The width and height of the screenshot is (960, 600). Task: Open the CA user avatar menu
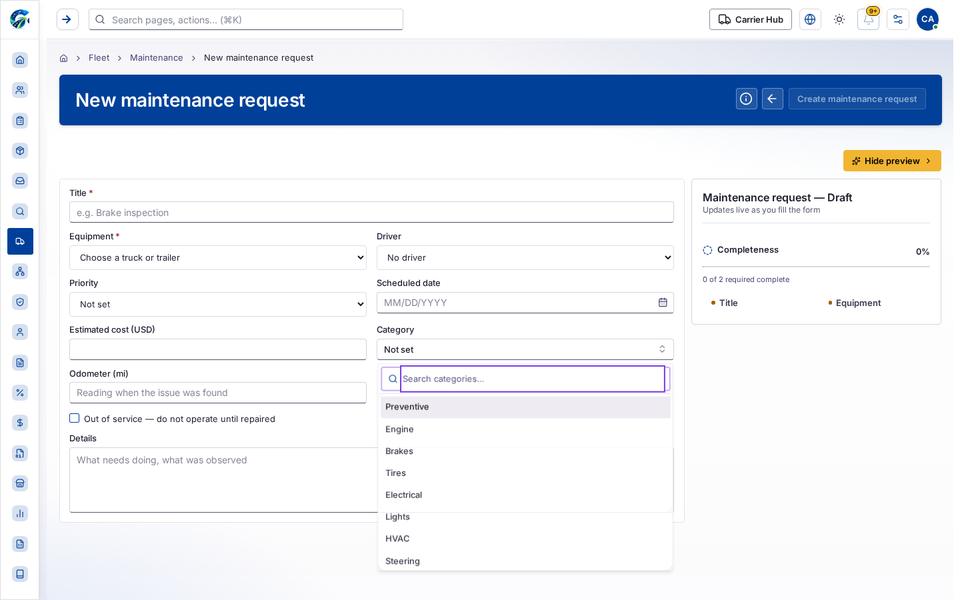(927, 20)
